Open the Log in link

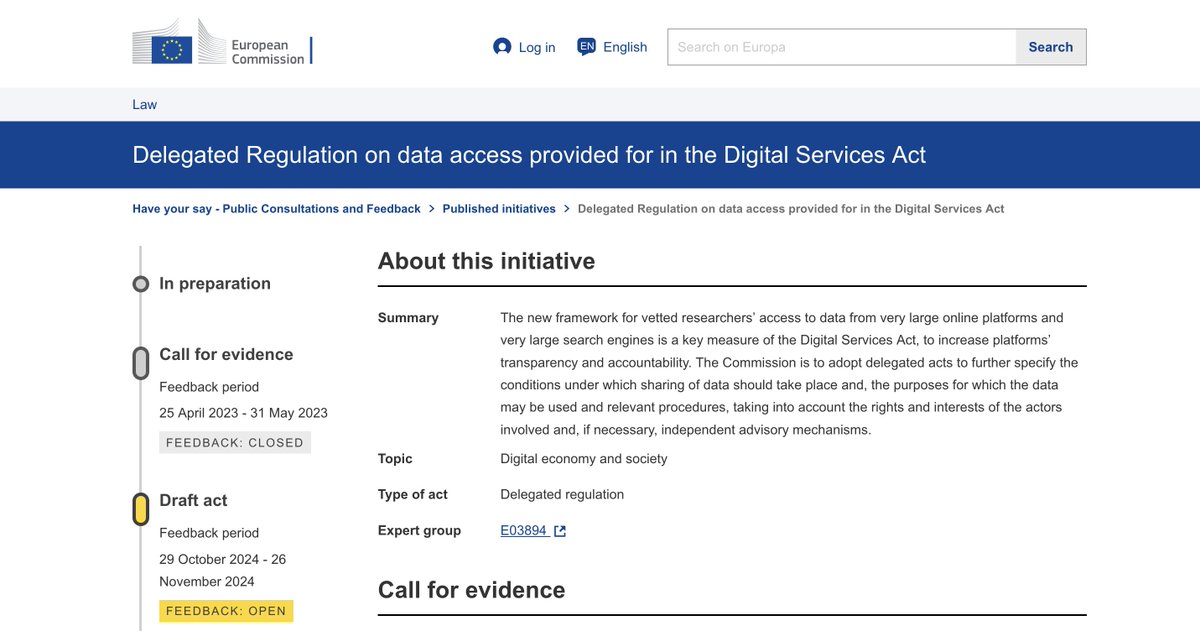tap(537, 47)
